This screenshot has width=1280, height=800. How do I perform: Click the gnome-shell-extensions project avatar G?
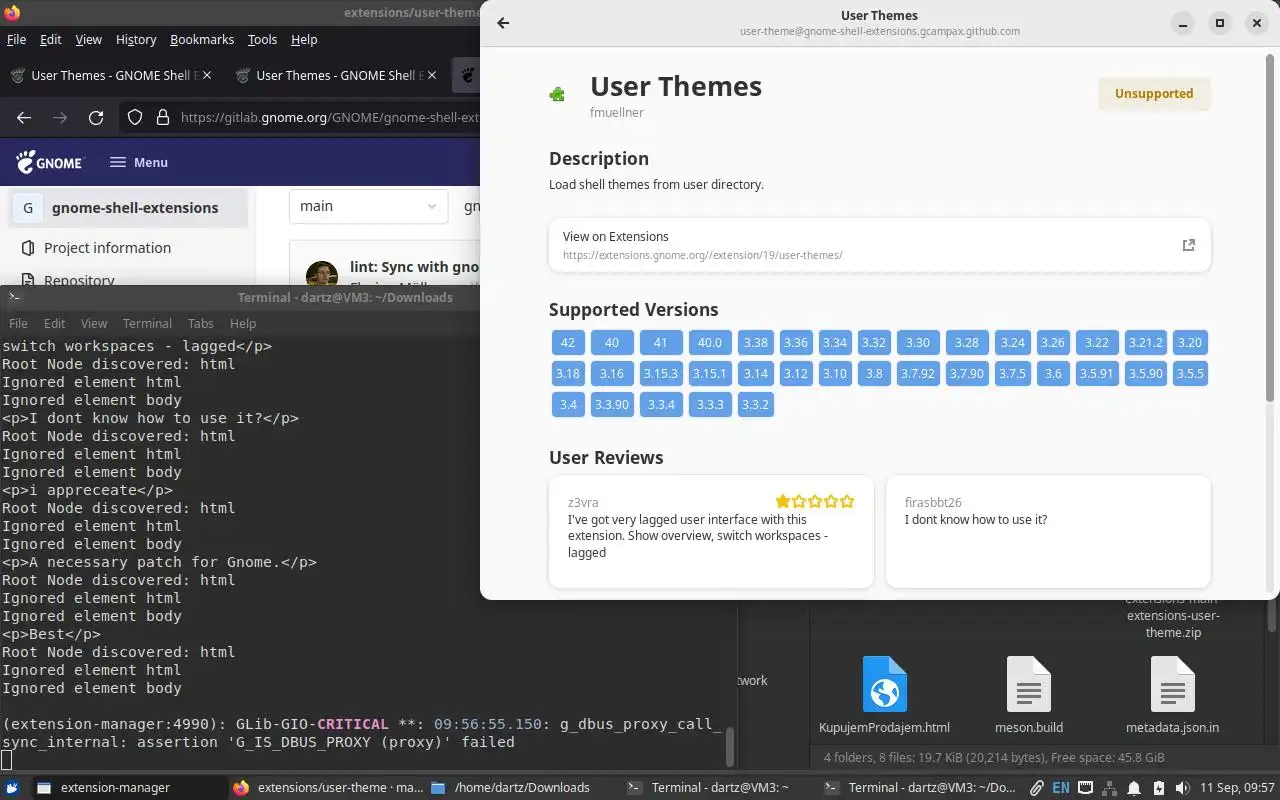(x=28, y=208)
